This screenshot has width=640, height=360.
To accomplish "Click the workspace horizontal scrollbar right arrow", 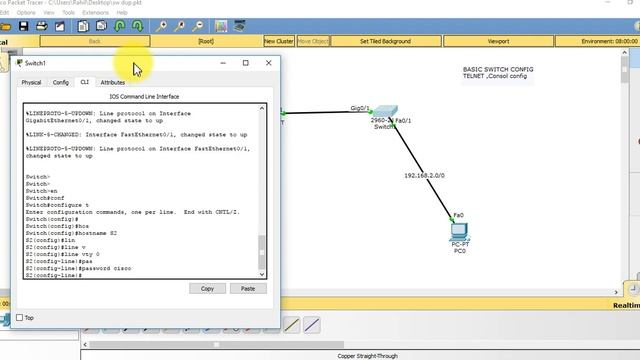I will point(616,292).
